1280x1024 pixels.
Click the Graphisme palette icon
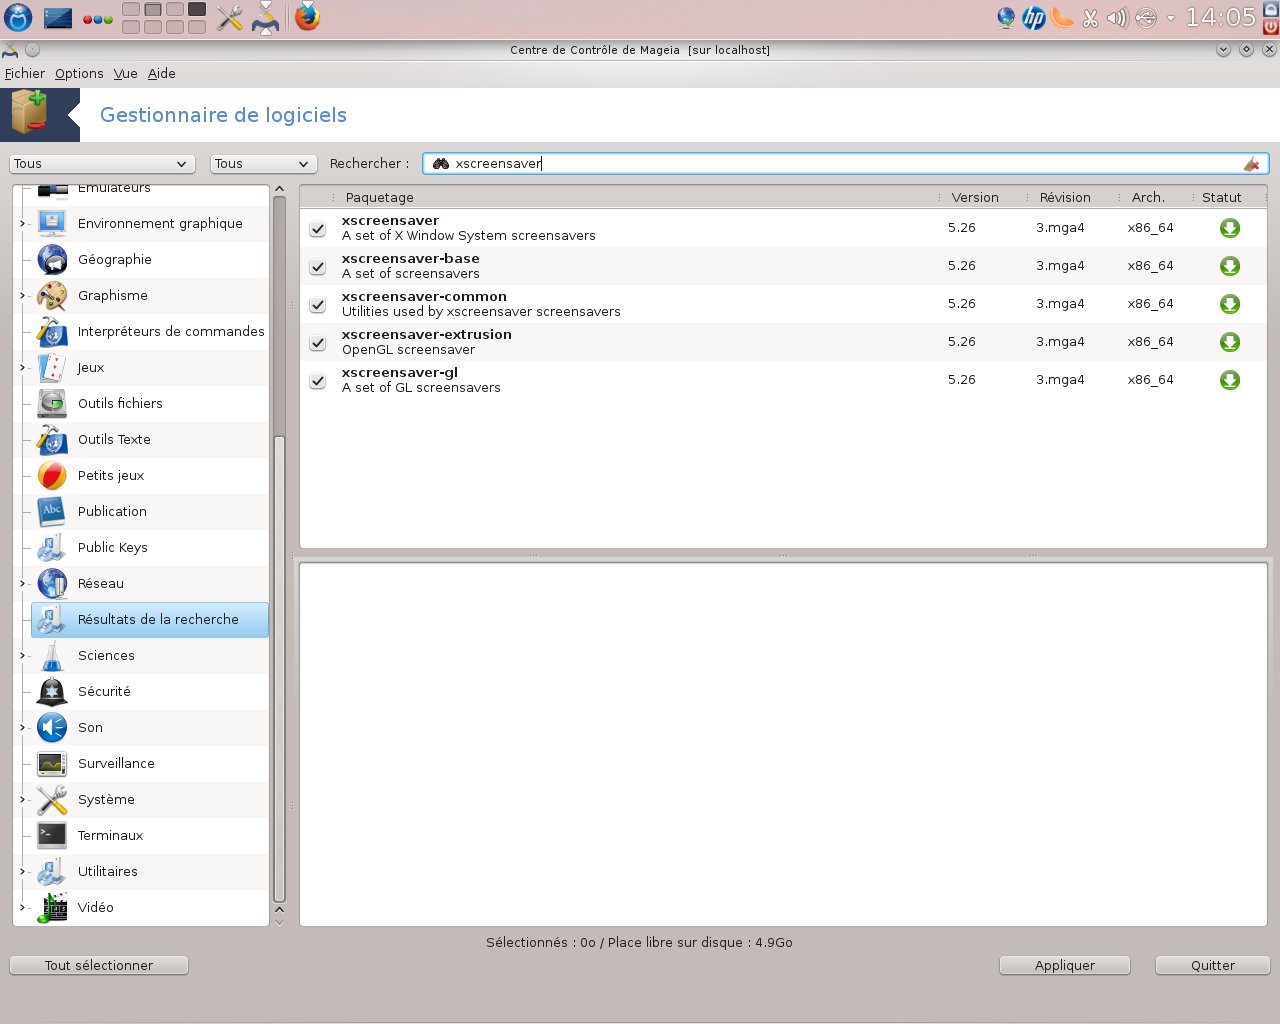52,296
